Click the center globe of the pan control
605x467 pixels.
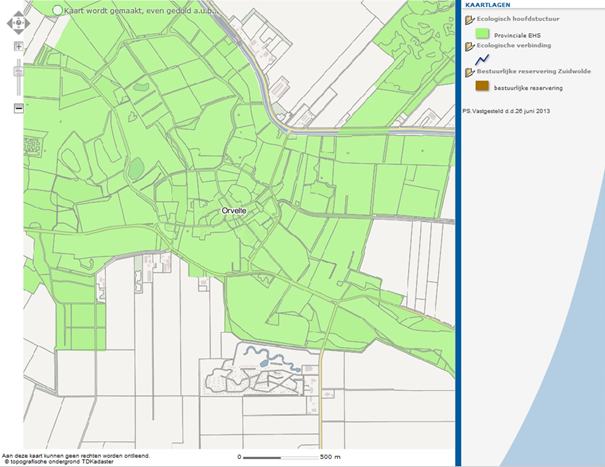coord(18,23)
